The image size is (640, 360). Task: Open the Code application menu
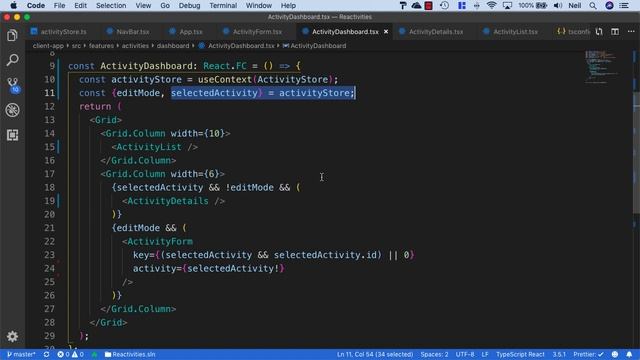[x=36, y=5]
